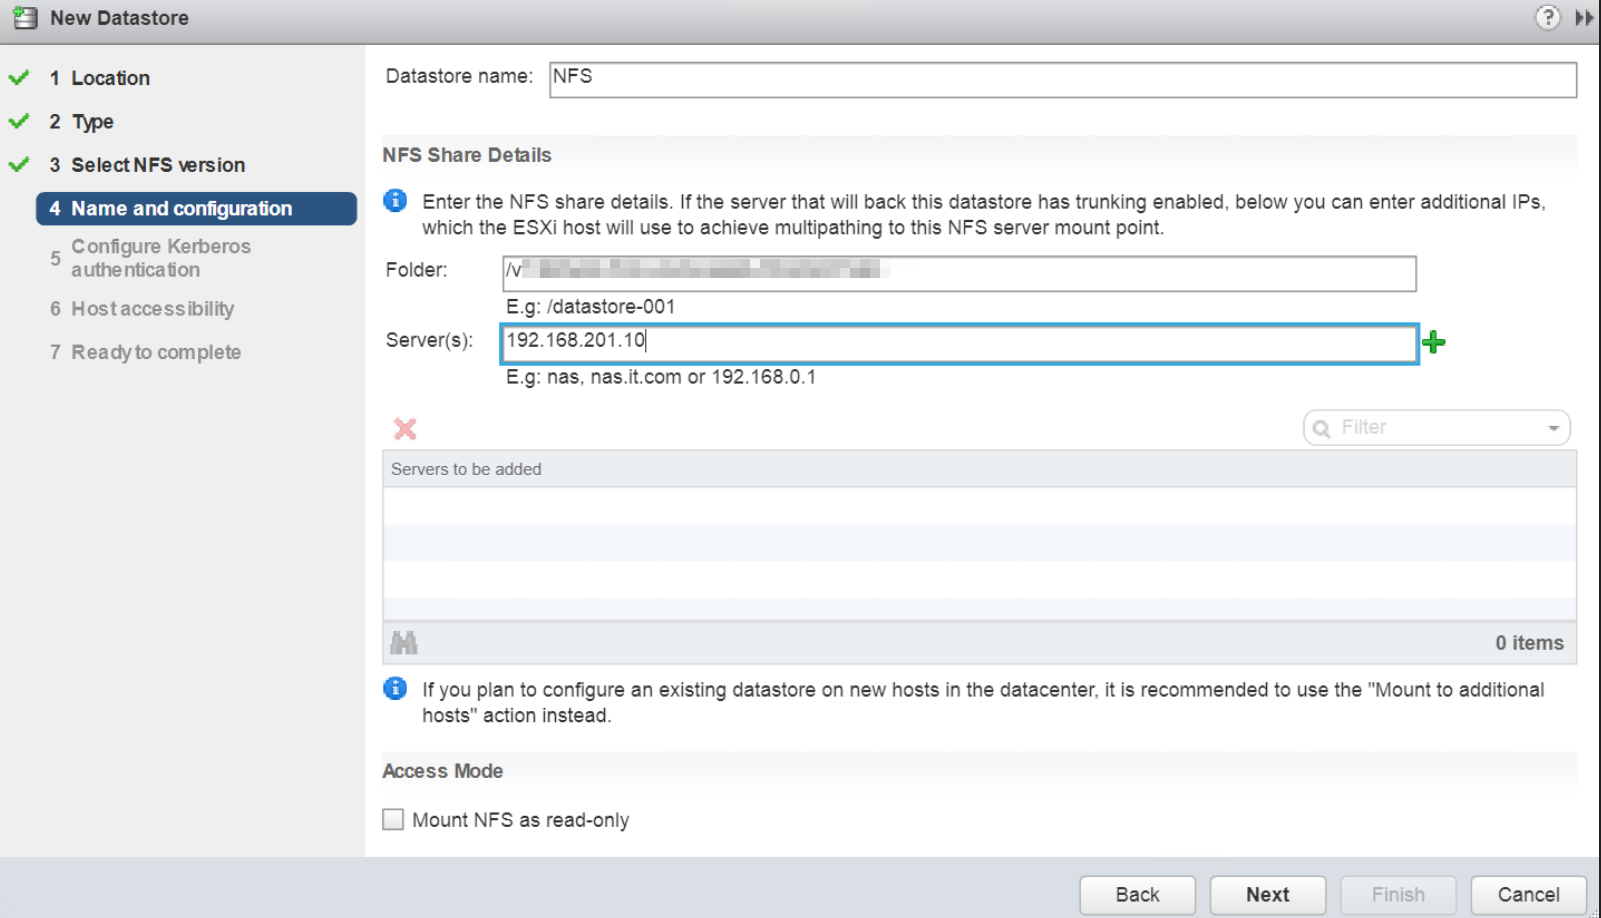Click the Back button

1138,895
